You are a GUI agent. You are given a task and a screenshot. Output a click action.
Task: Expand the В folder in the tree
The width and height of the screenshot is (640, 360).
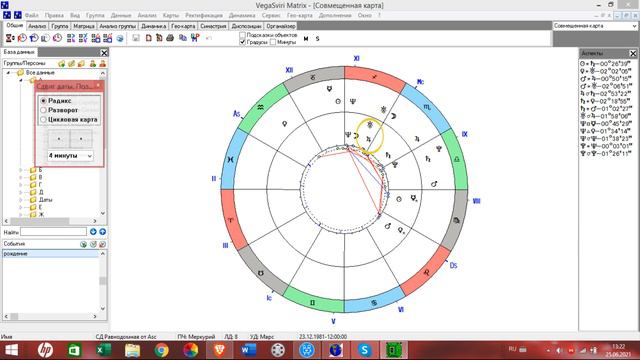click(x=21, y=177)
